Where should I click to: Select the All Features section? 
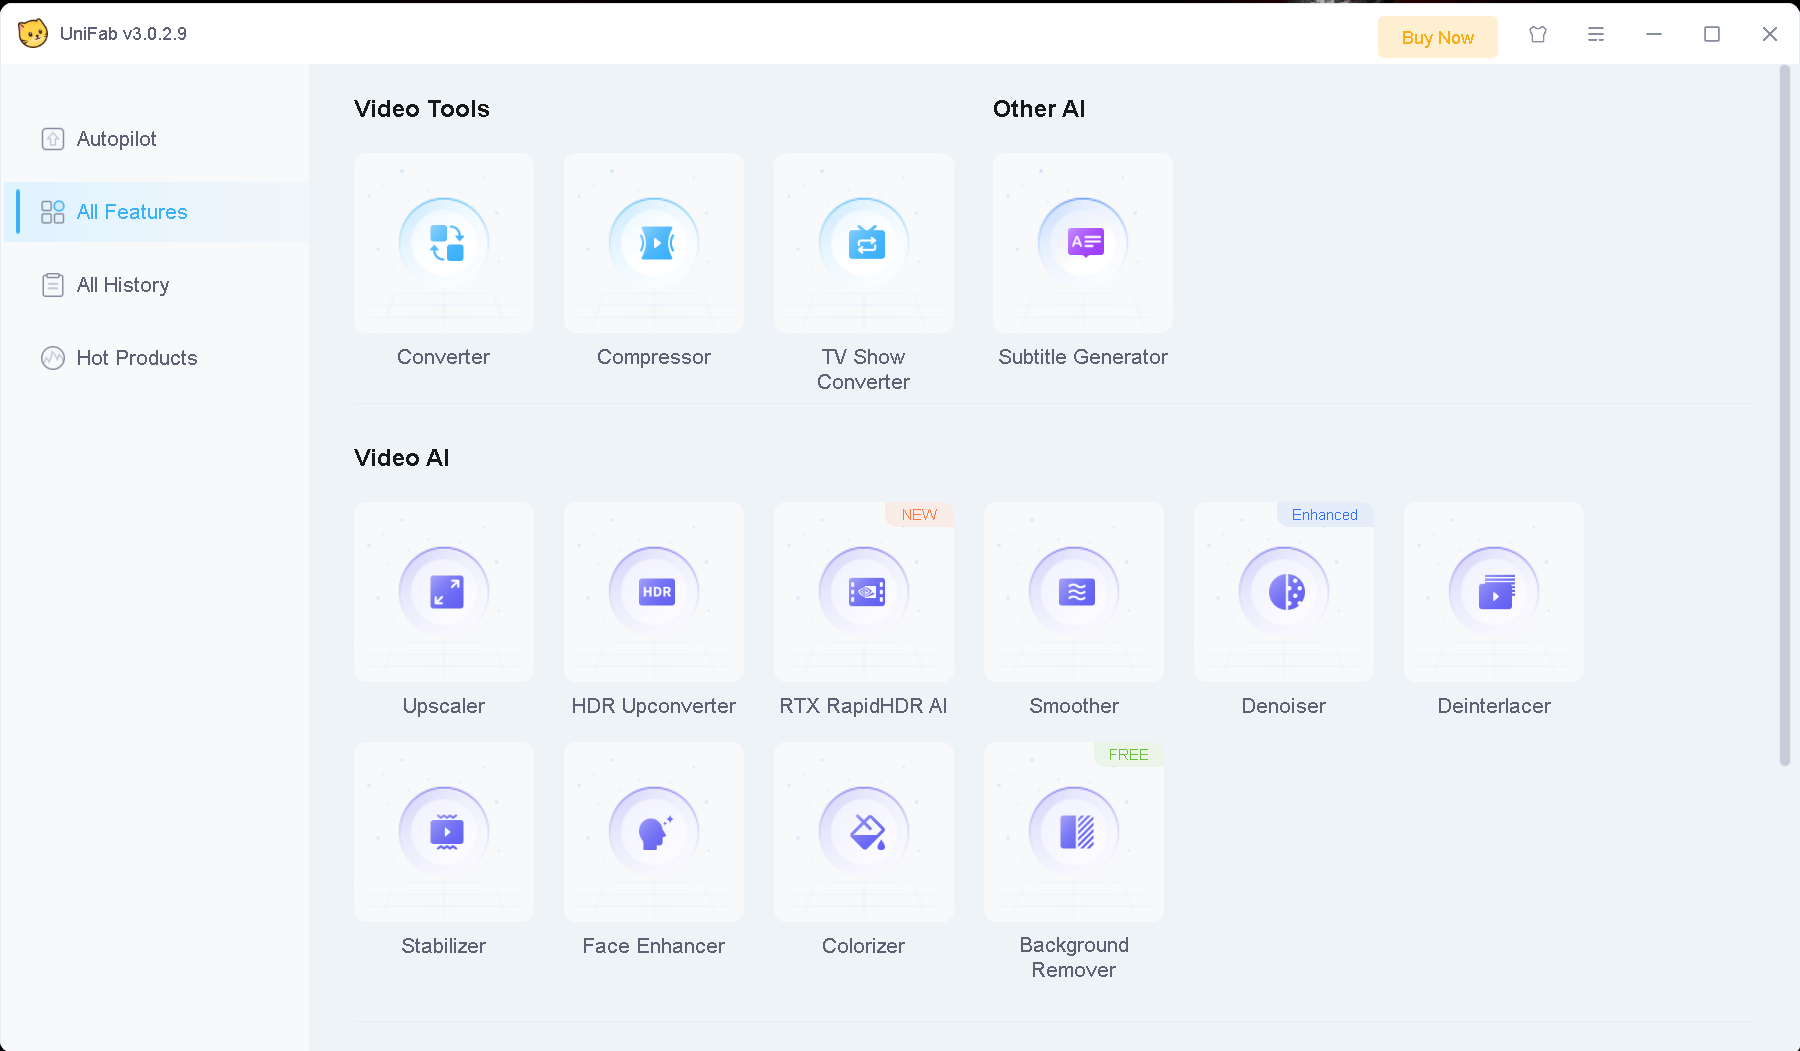pyautogui.click(x=156, y=212)
